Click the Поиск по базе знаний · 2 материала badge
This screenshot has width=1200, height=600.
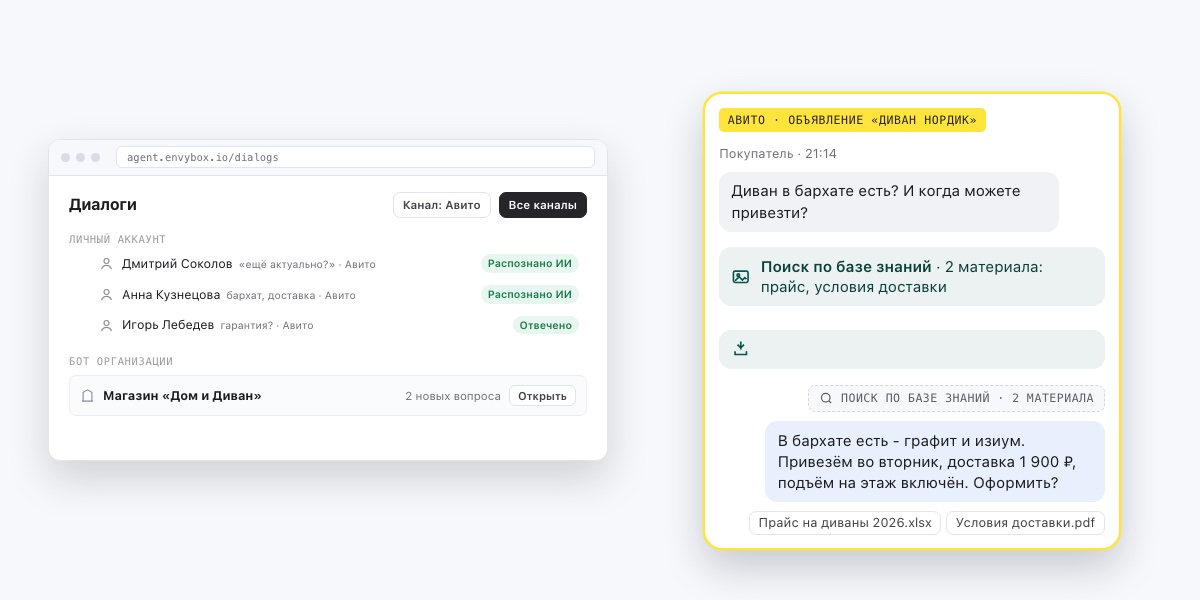957,398
